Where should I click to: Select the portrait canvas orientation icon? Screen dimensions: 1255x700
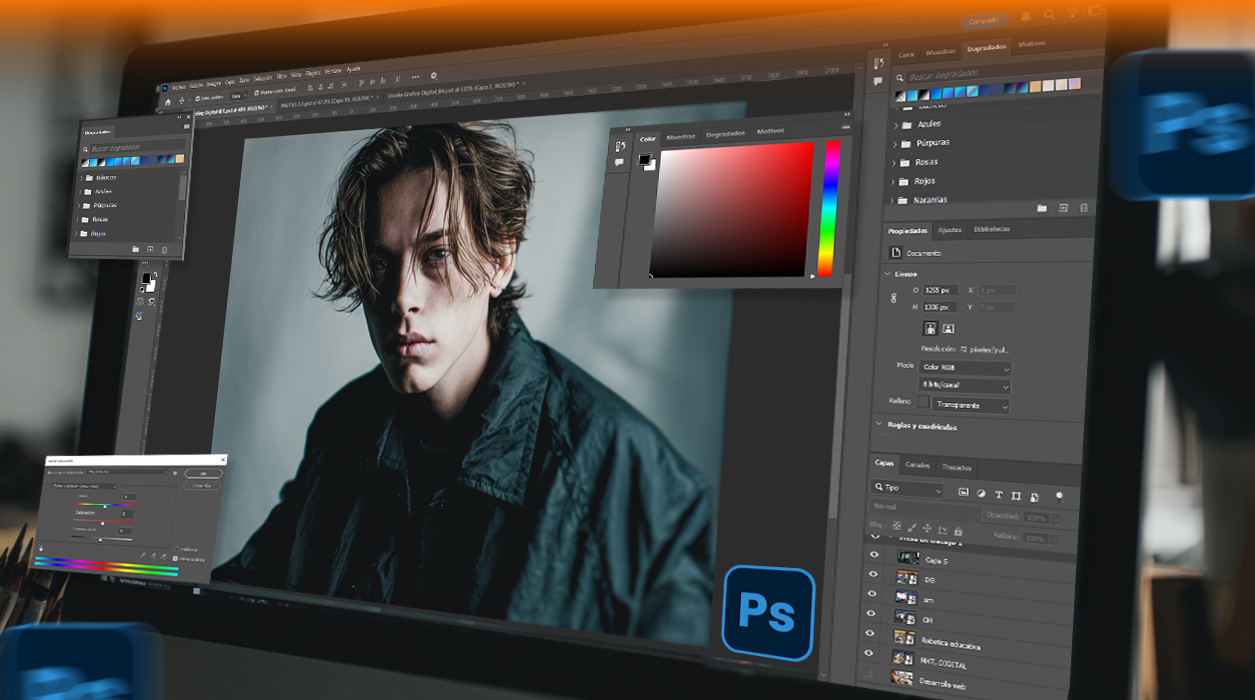(930, 328)
